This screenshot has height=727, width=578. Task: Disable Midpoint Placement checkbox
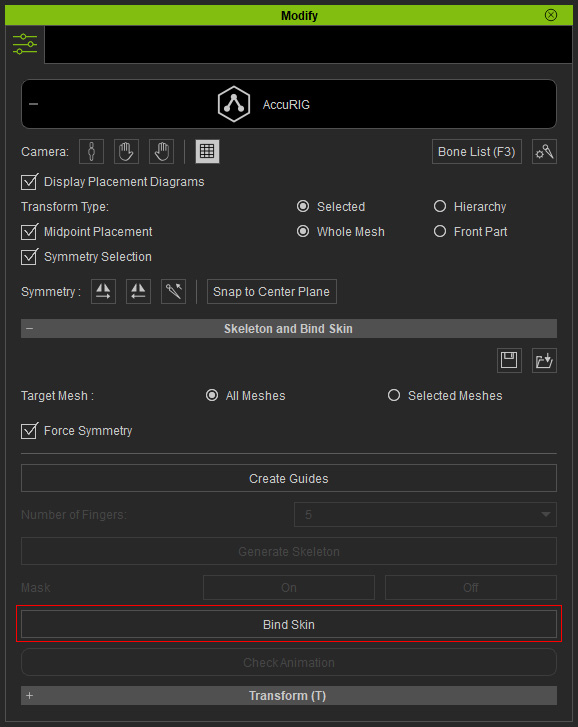click(x=29, y=231)
